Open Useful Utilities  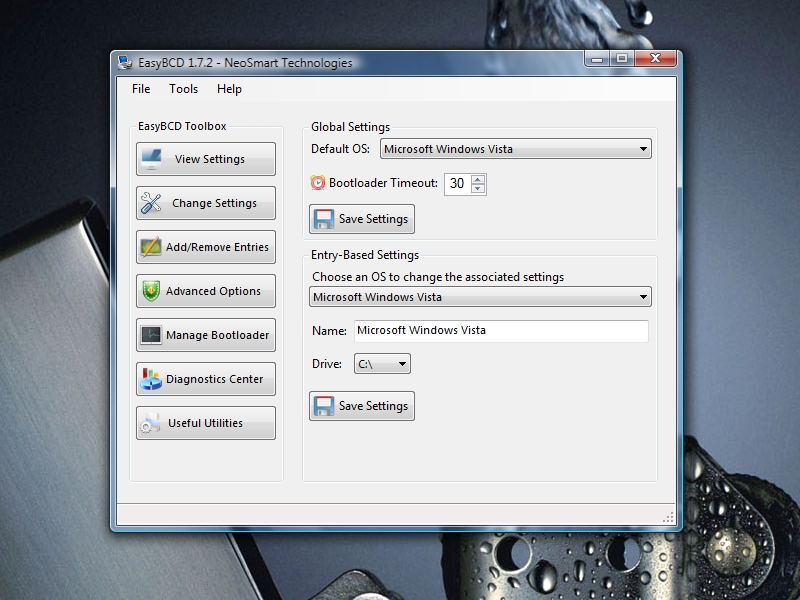[206, 423]
